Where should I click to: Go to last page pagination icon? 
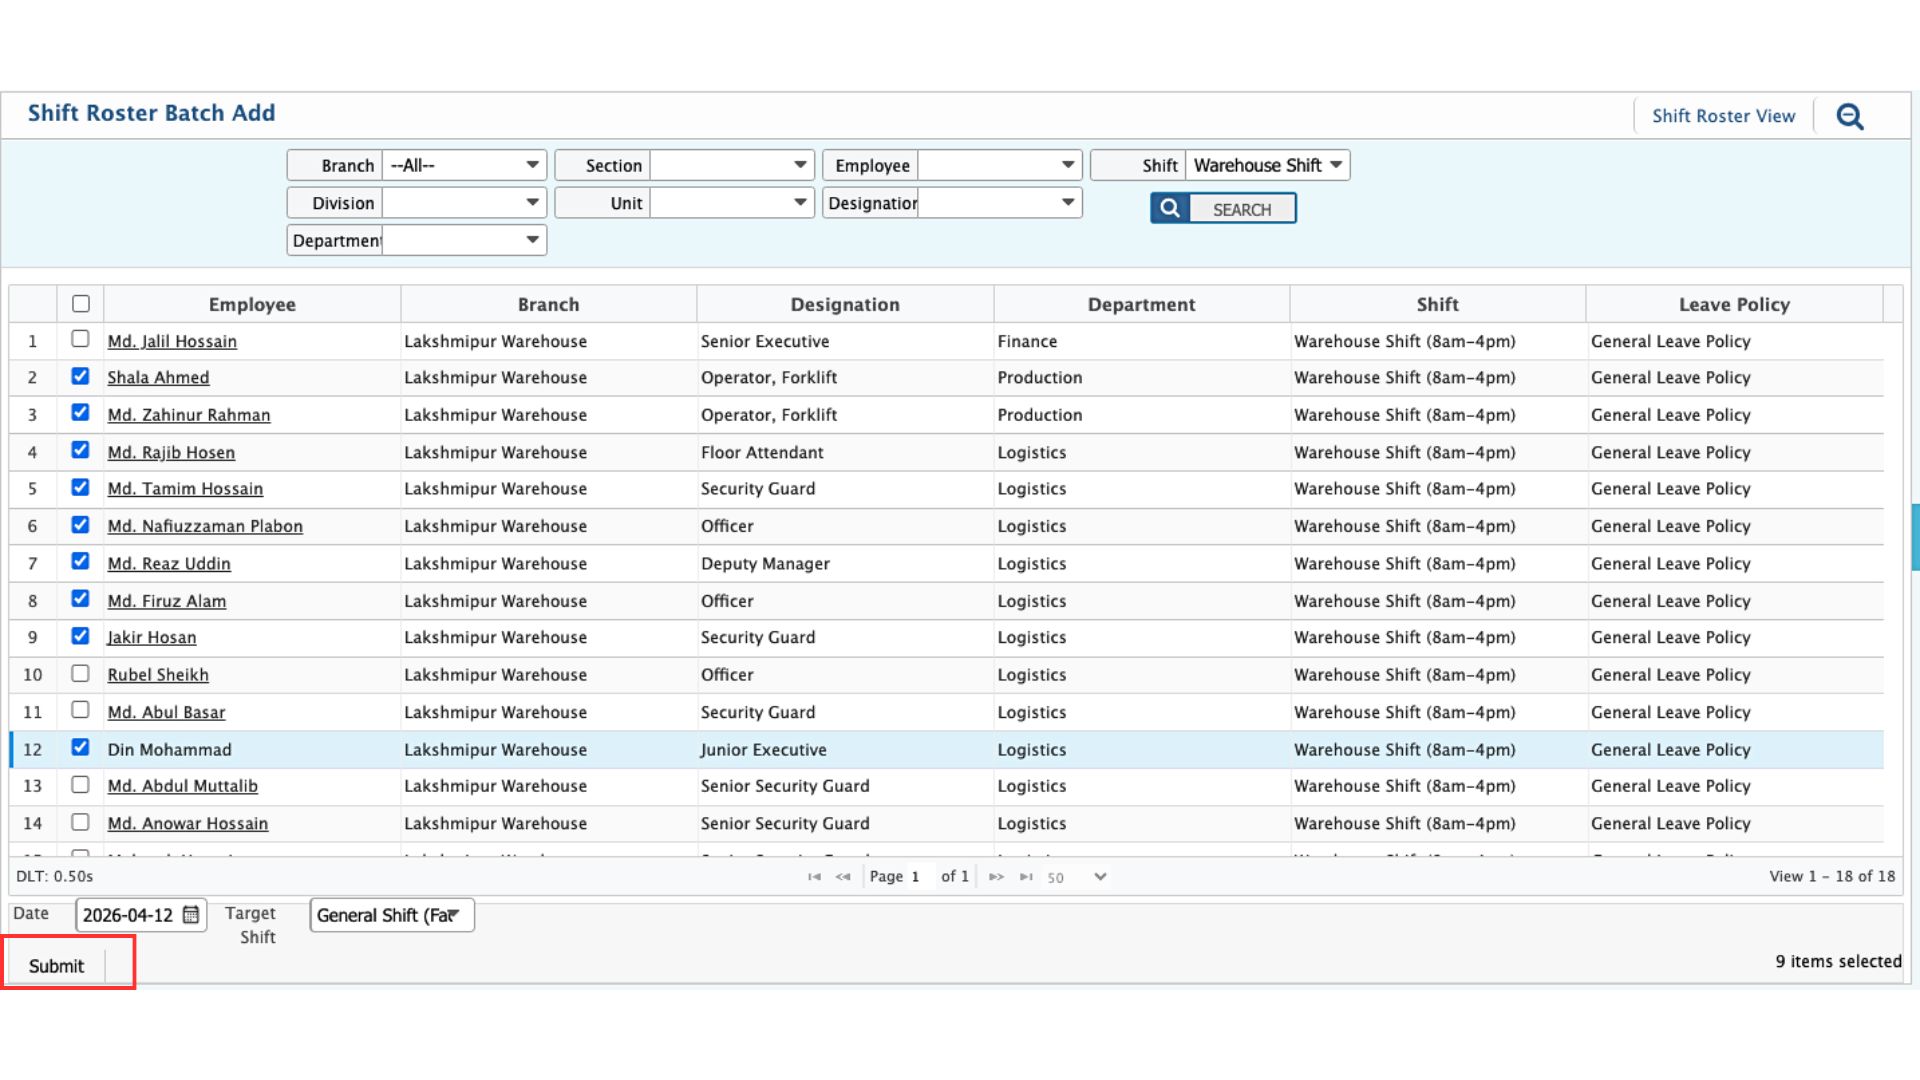tap(1026, 877)
